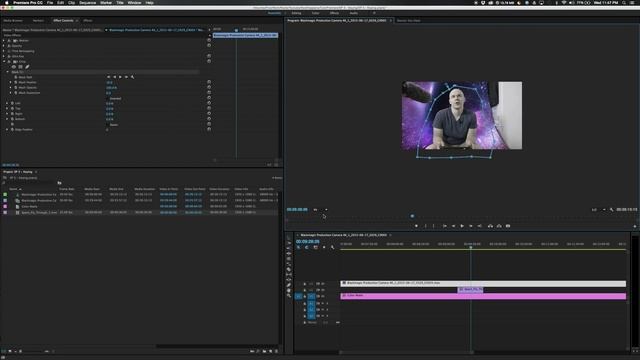Step back one frame in Program monitor
Image resolution: width=640 pixels, height=360 pixels.
pos(453,226)
